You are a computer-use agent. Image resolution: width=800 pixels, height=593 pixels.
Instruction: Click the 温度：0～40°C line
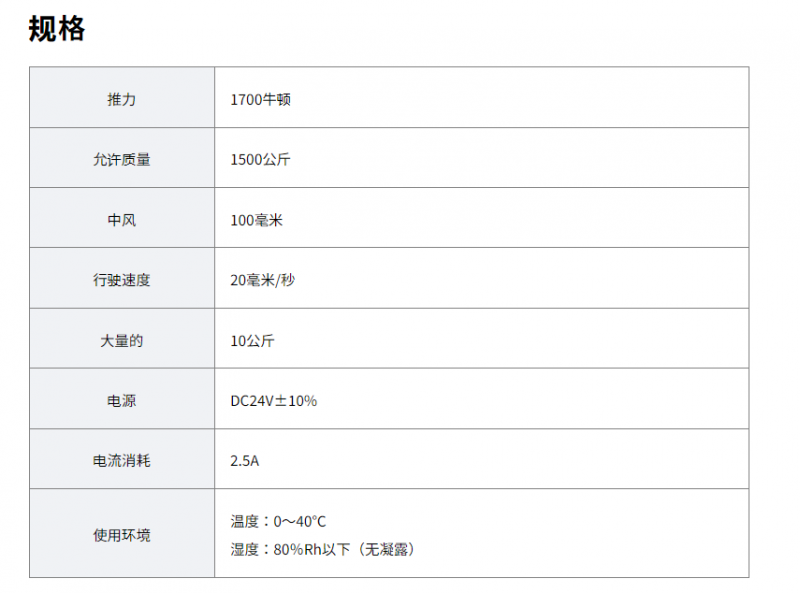(x=278, y=521)
